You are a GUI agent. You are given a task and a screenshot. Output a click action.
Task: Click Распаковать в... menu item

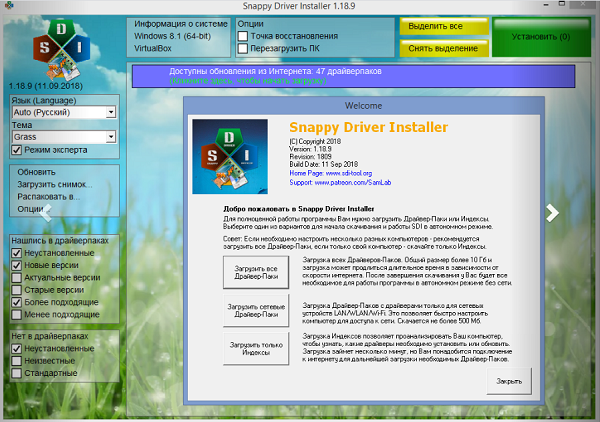[x=49, y=197]
